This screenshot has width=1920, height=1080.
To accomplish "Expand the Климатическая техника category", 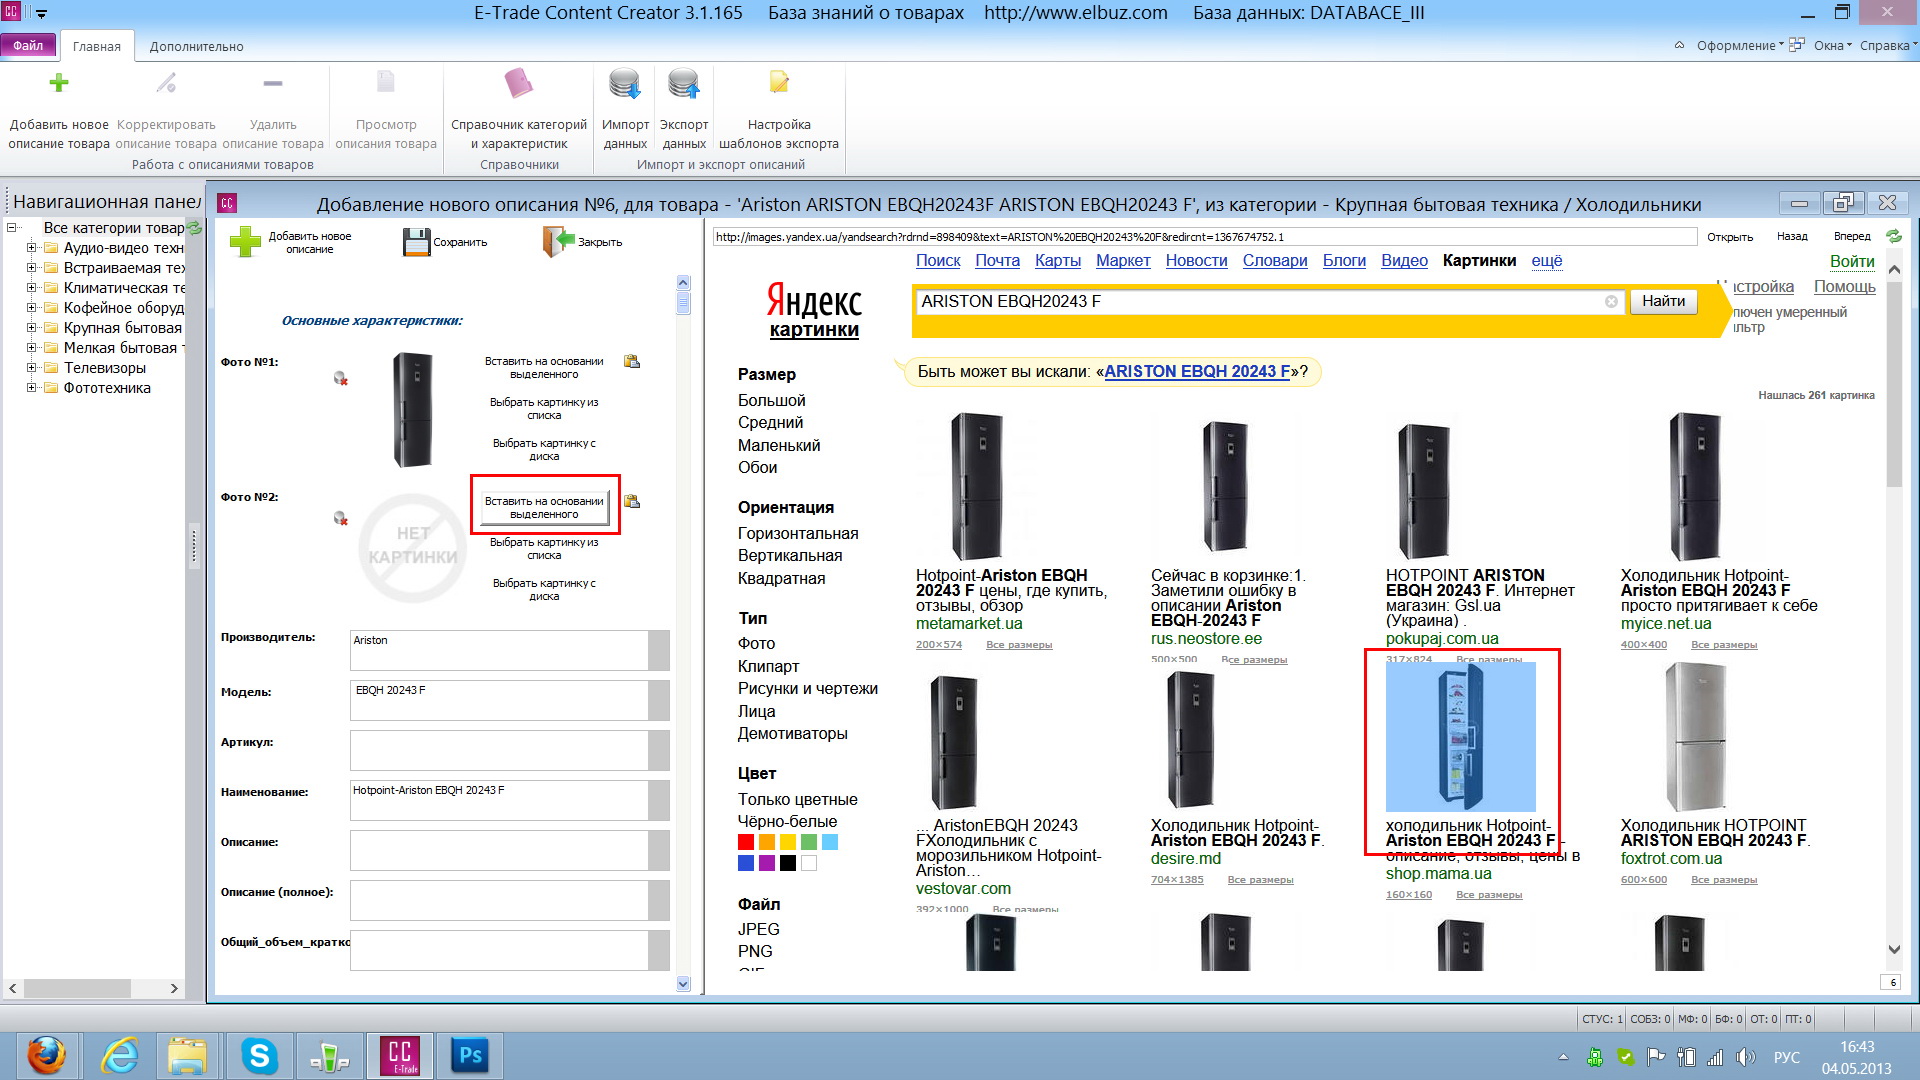I will [x=31, y=288].
